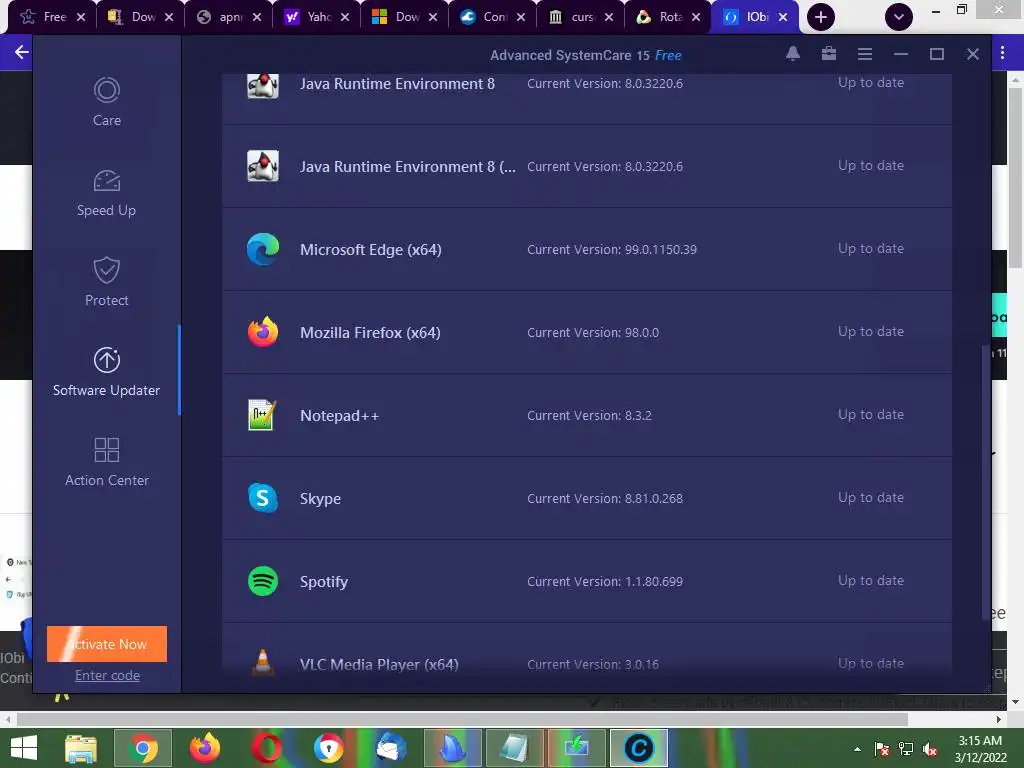Select the Mozilla Firefox (x64) name
The height and width of the screenshot is (768, 1024).
pyautogui.click(x=370, y=332)
